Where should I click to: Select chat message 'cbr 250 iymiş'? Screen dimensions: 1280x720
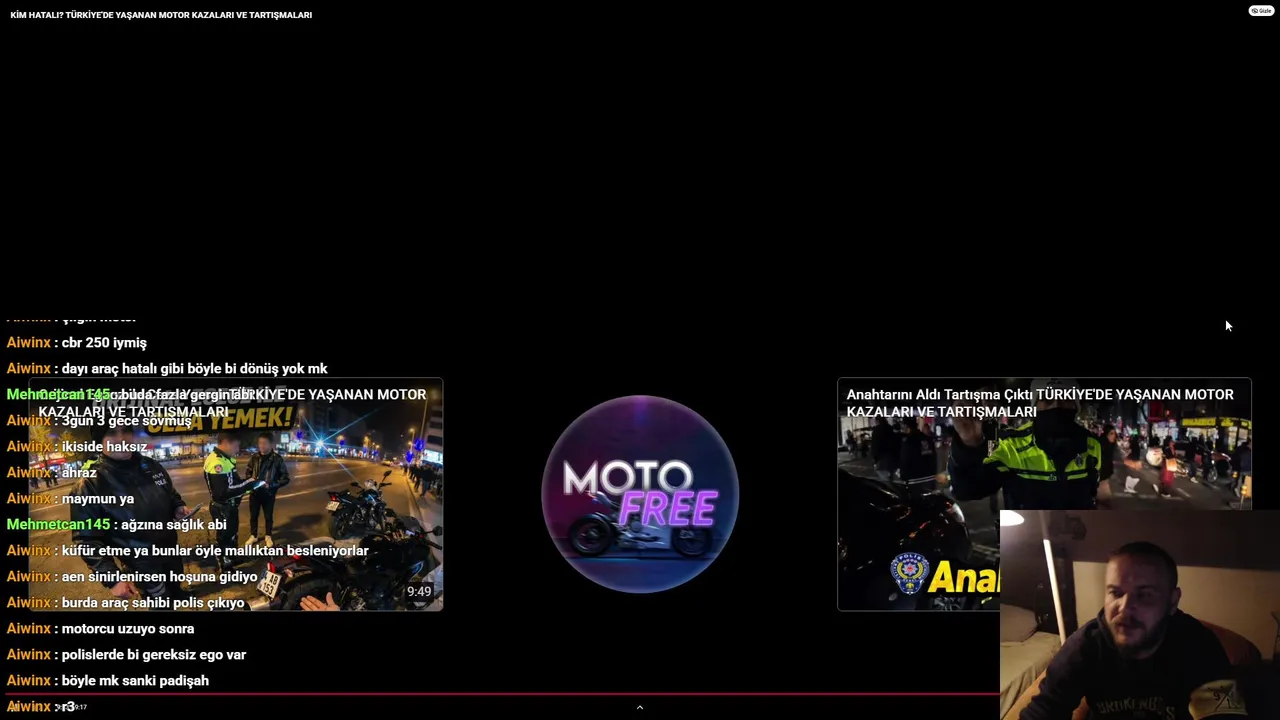(x=104, y=343)
